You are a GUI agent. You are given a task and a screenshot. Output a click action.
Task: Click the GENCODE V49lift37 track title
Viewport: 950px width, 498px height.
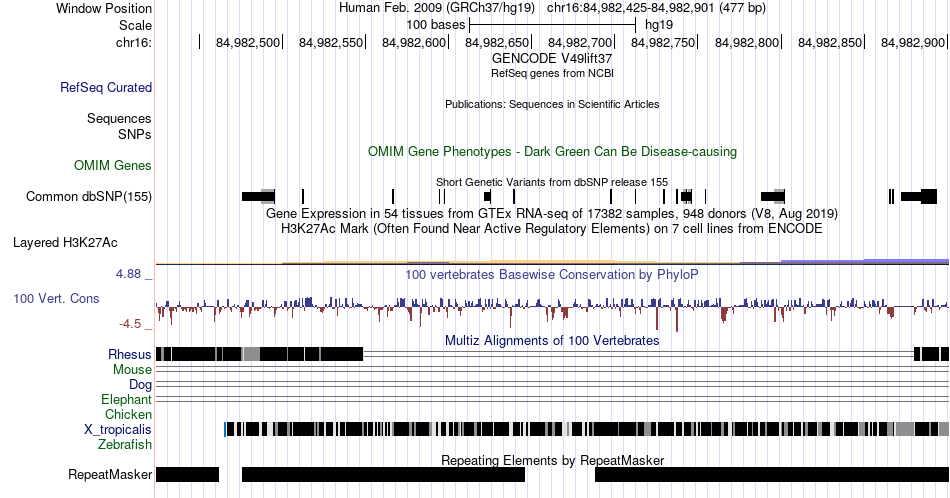552,59
